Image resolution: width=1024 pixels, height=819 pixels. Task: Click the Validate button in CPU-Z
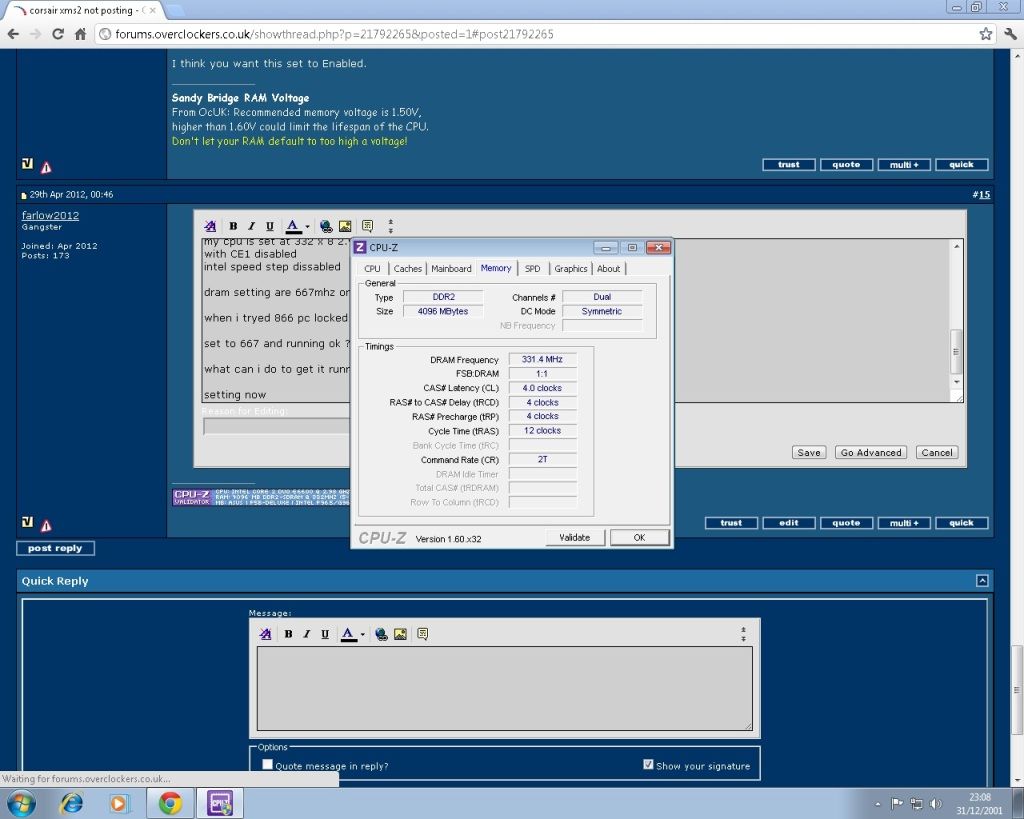click(575, 538)
